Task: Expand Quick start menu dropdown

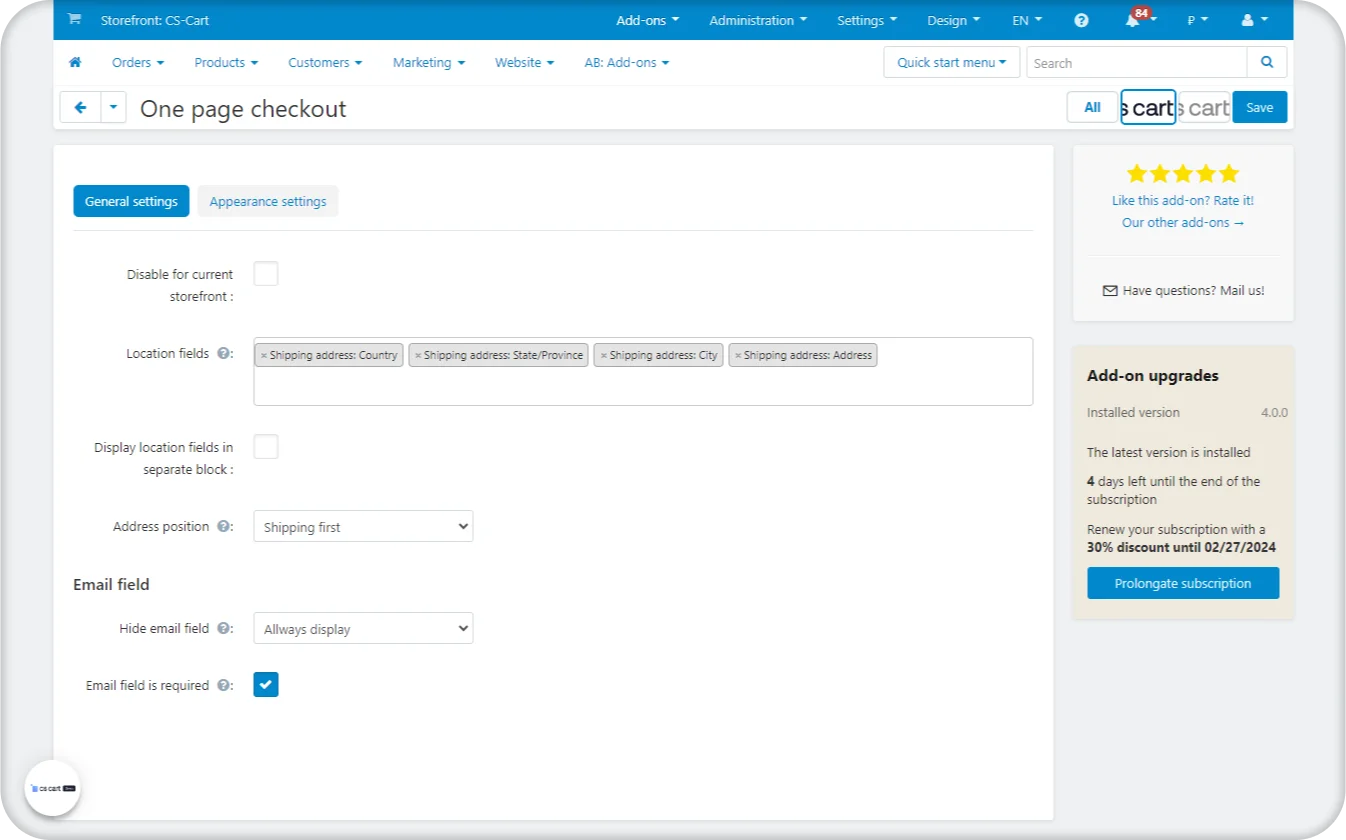Action: coord(951,62)
